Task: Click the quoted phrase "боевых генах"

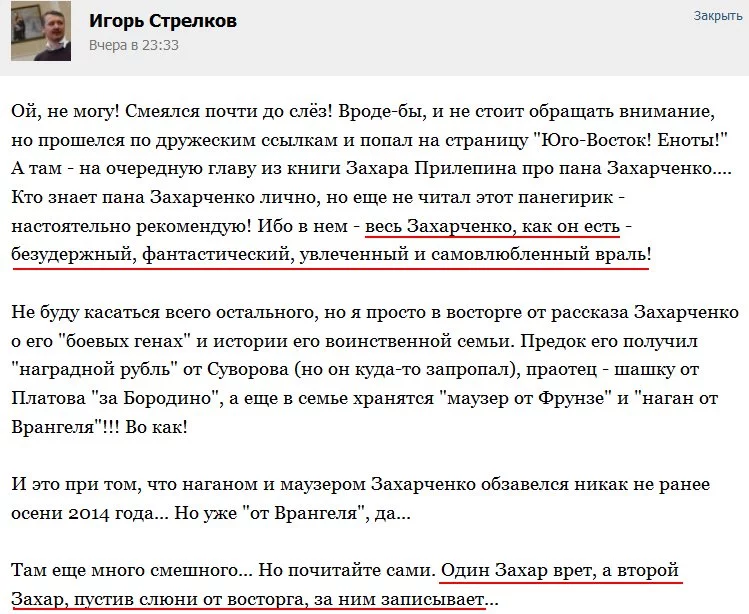Action: (x=125, y=341)
